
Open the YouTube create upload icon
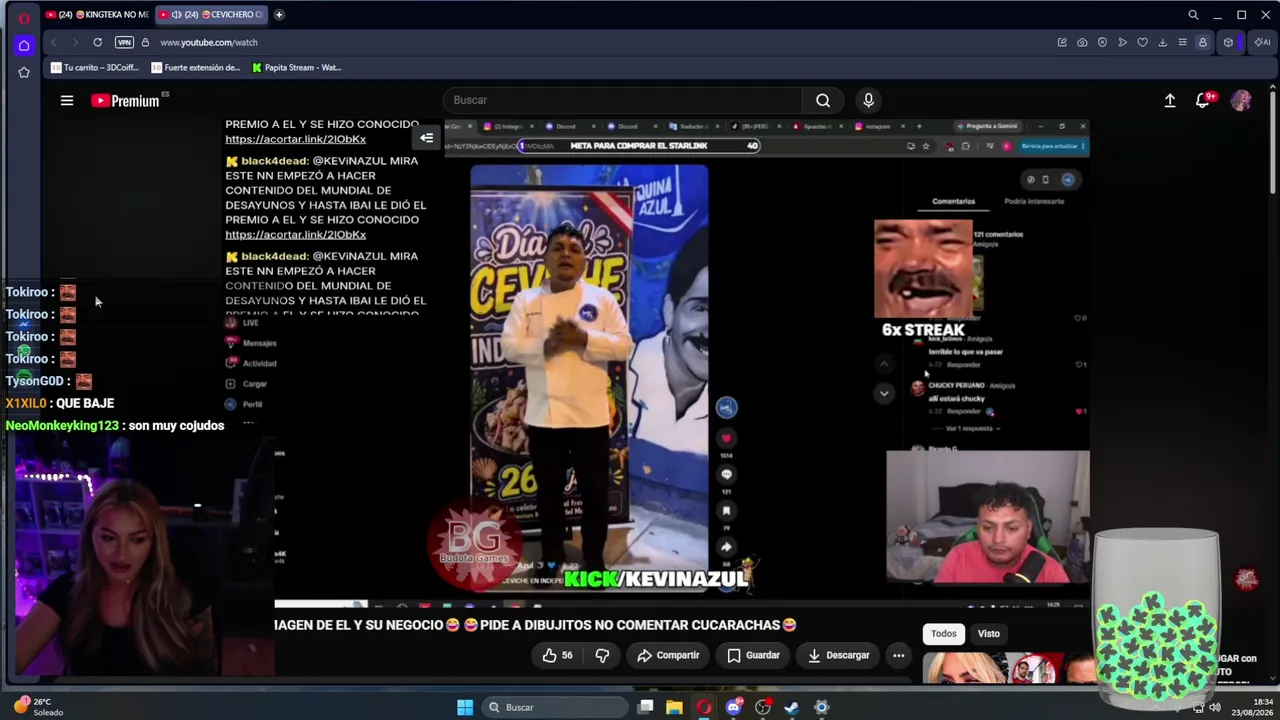pos(1170,100)
